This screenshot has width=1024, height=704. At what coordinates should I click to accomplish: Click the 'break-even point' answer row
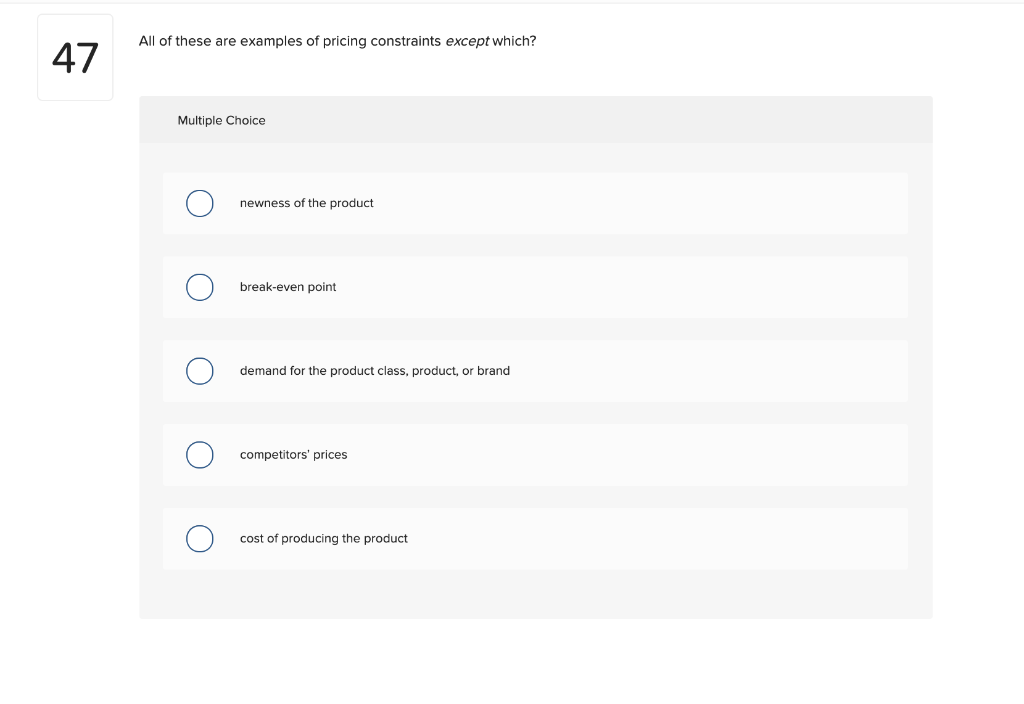535,287
